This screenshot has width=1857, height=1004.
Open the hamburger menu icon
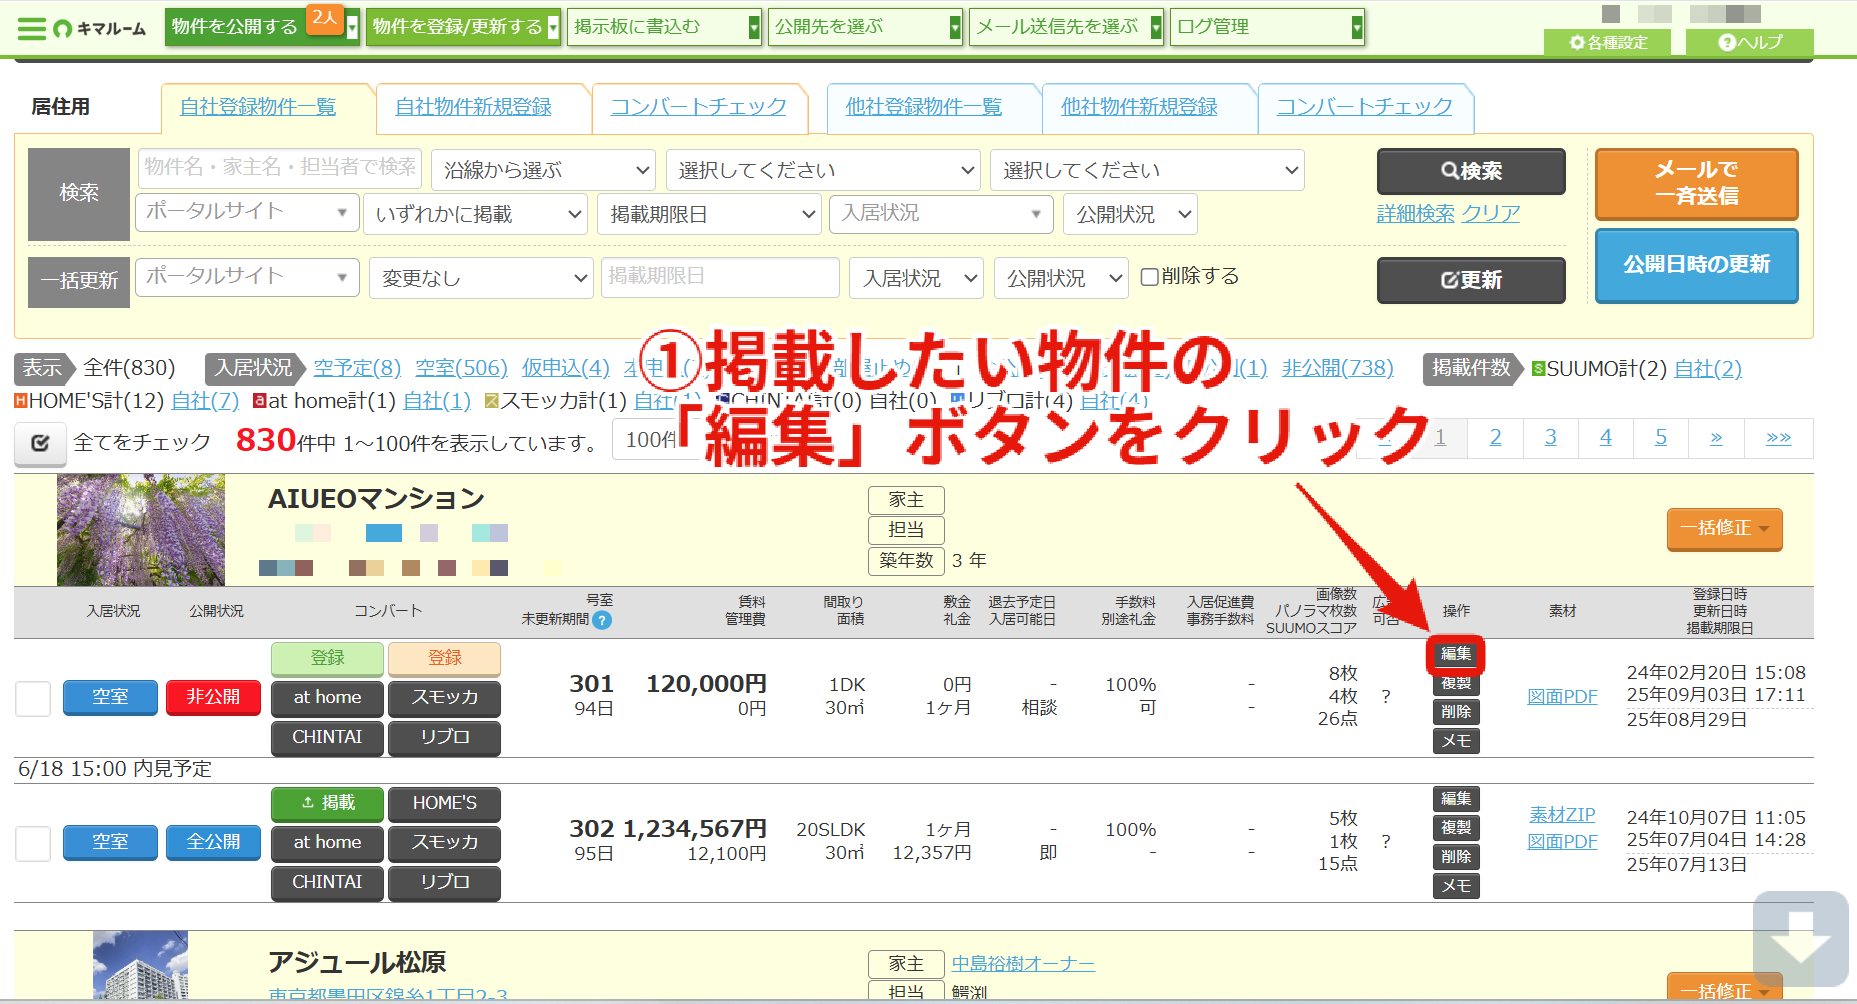[32, 28]
